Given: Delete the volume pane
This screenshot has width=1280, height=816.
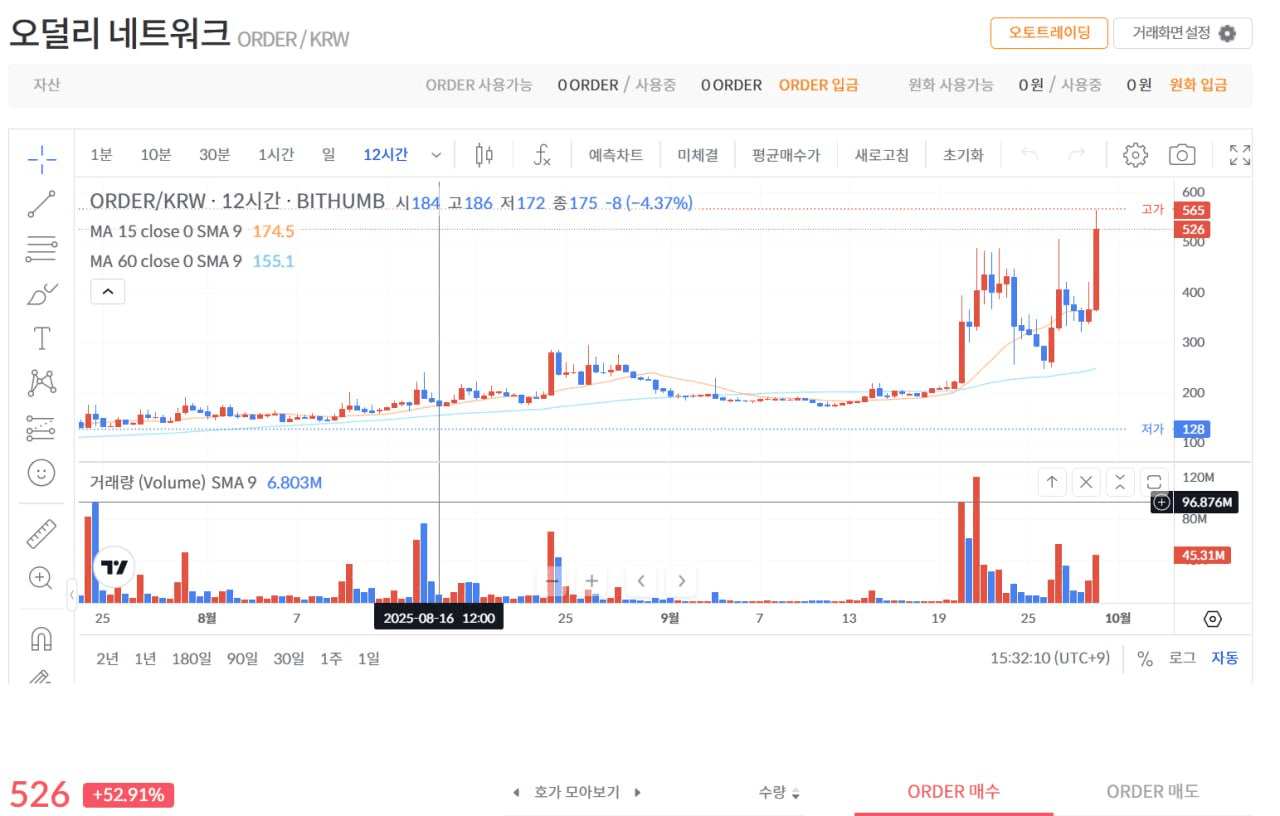Looking at the screenshot, I should (1086, 482).
